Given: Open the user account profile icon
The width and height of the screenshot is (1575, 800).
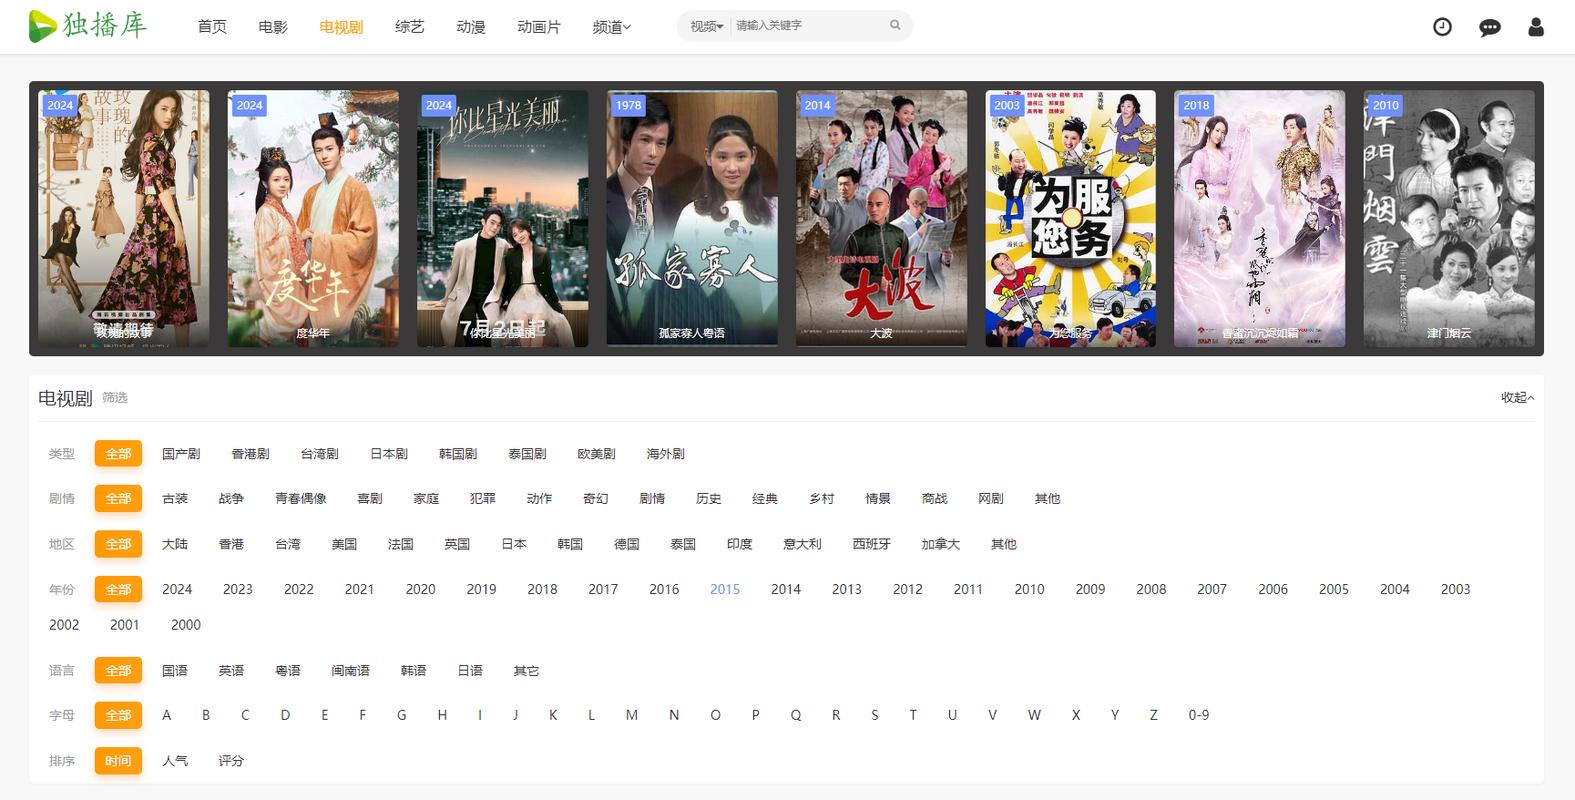Looking at the screenshot, I should point(1536,27).
